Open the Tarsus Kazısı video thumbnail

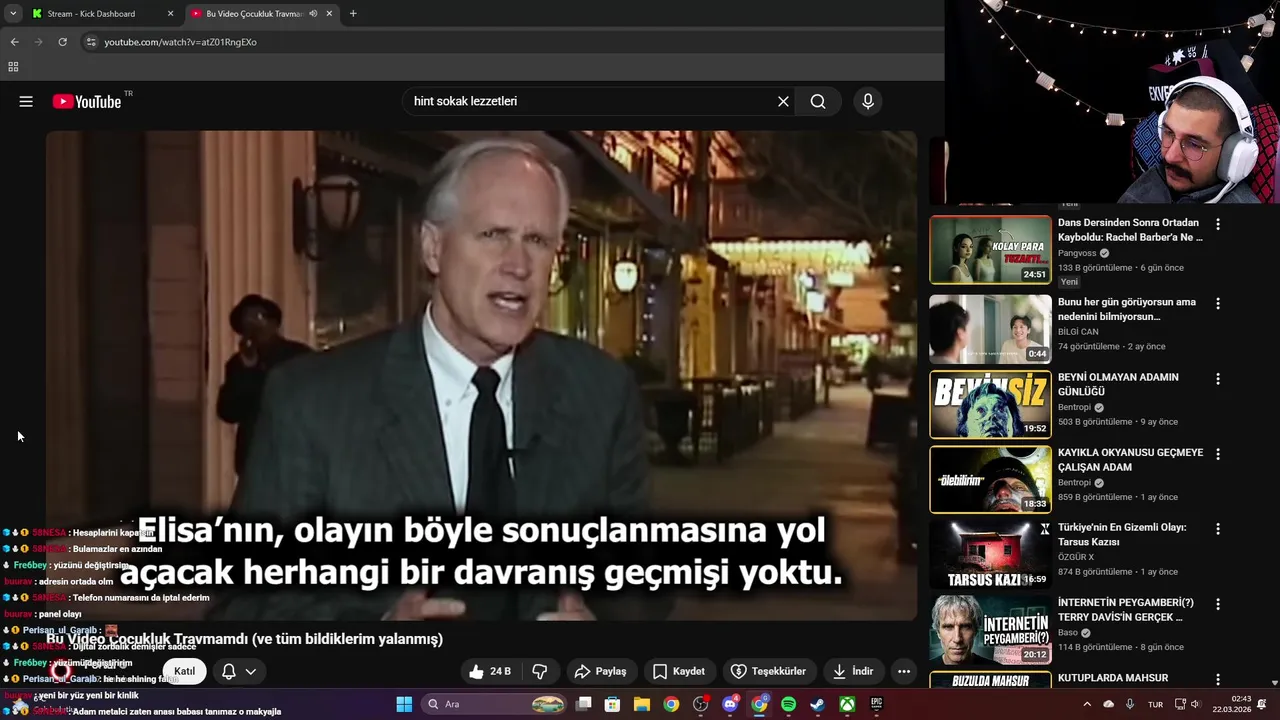[x=990, y=554]
